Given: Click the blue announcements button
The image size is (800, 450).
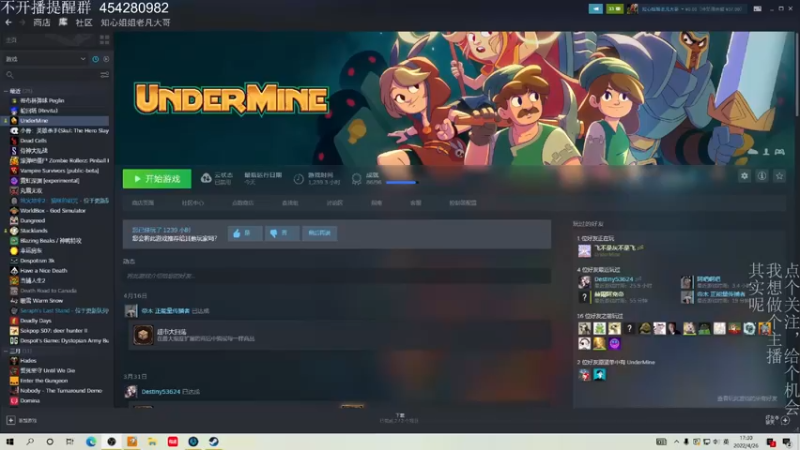Looking at the screenshot, I should pos(595,9).
